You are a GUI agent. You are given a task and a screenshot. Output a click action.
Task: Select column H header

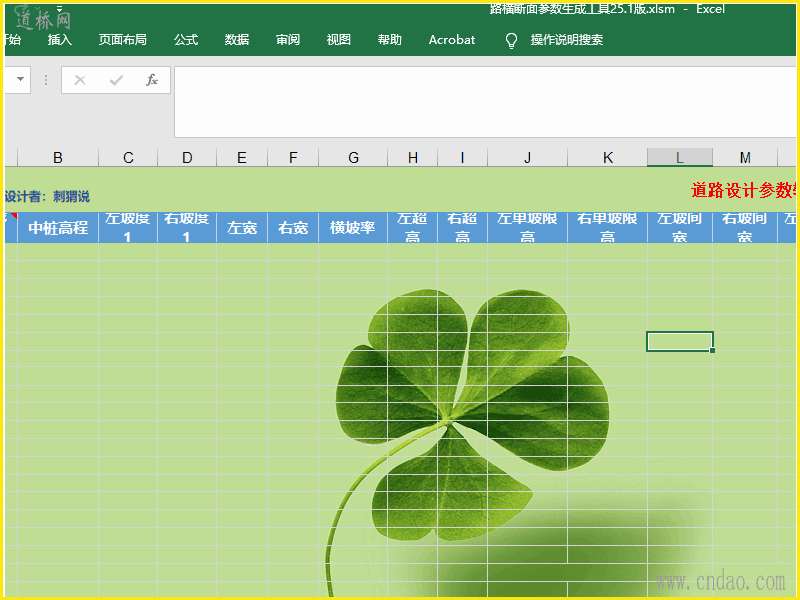point(413,158)
